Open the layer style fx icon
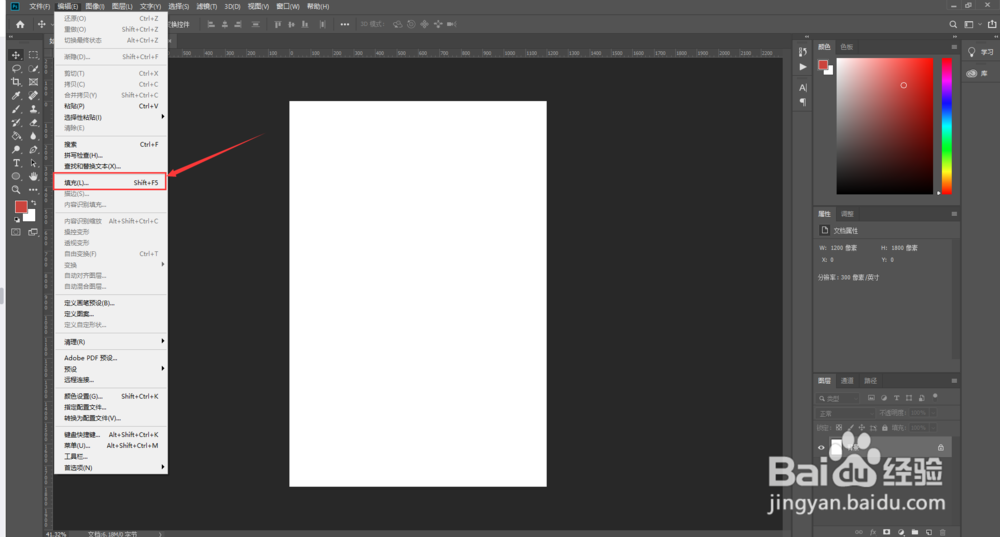1000x537 pixels. pyautogui.click(x=873, y=532)
